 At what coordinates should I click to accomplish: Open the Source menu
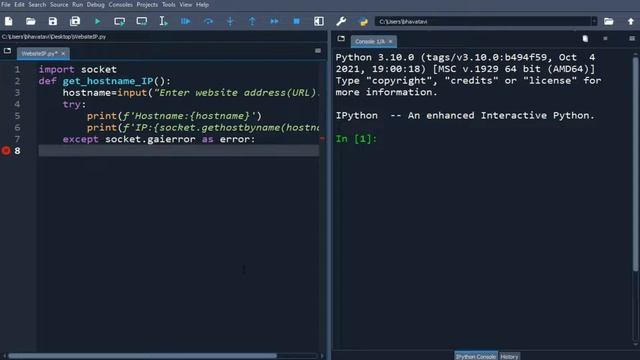pyautogui.click(x=59, y=4)
